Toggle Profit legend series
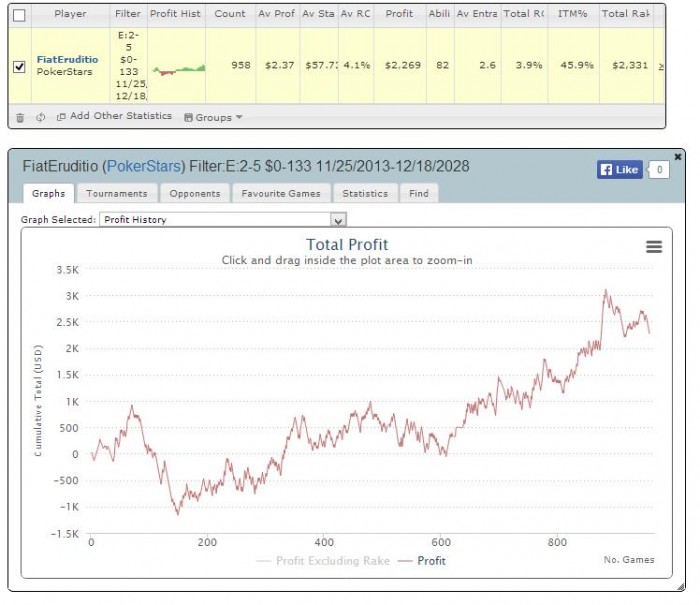 pyautogui.click(x=422, y=561)
